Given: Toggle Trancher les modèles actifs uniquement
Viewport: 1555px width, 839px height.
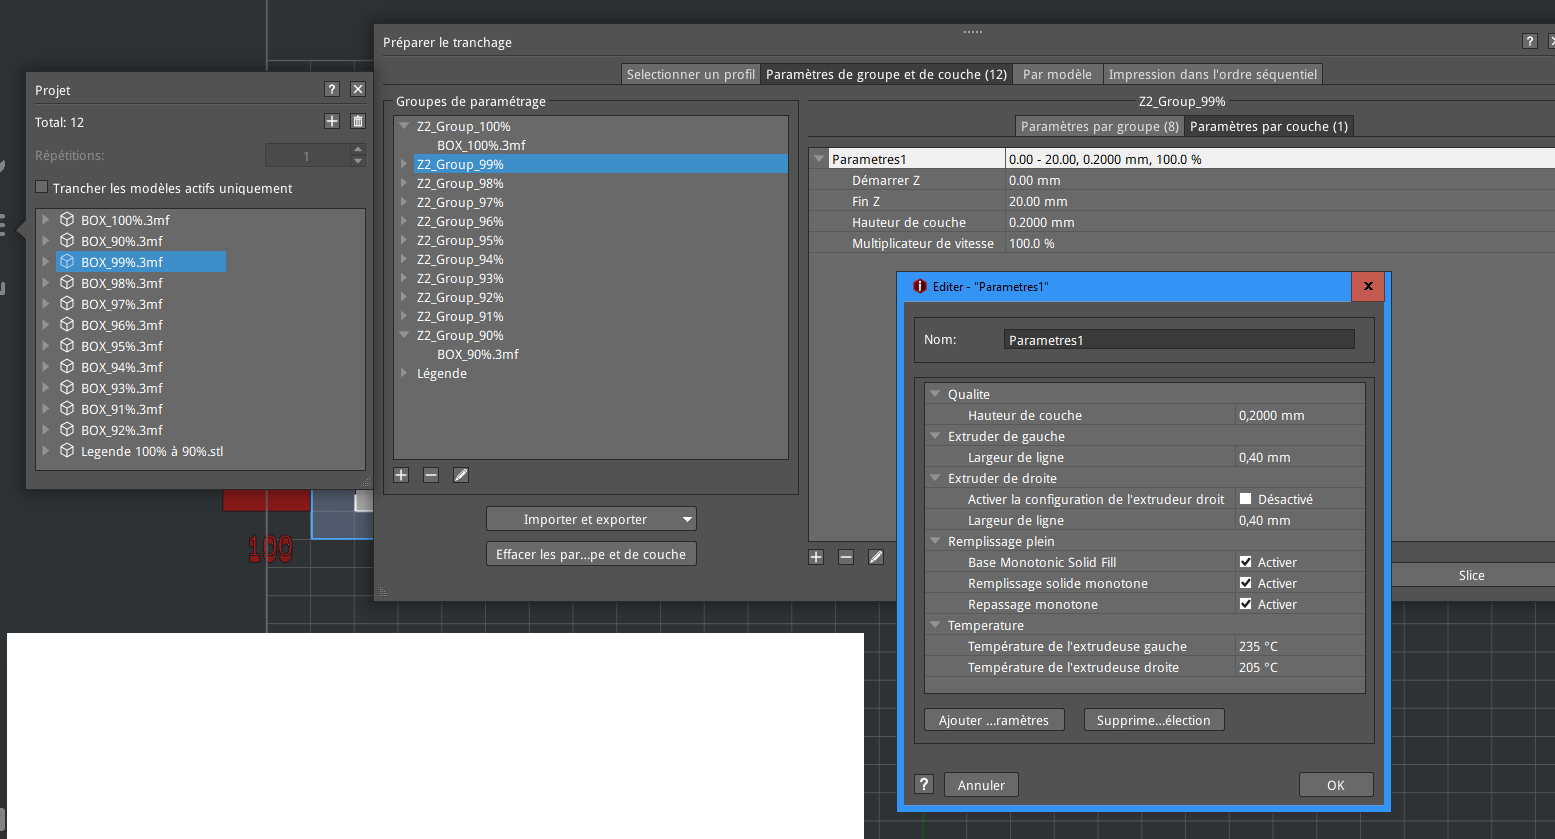Looking at the screenshot, I should pyautogui.click(x=41, y=187).
